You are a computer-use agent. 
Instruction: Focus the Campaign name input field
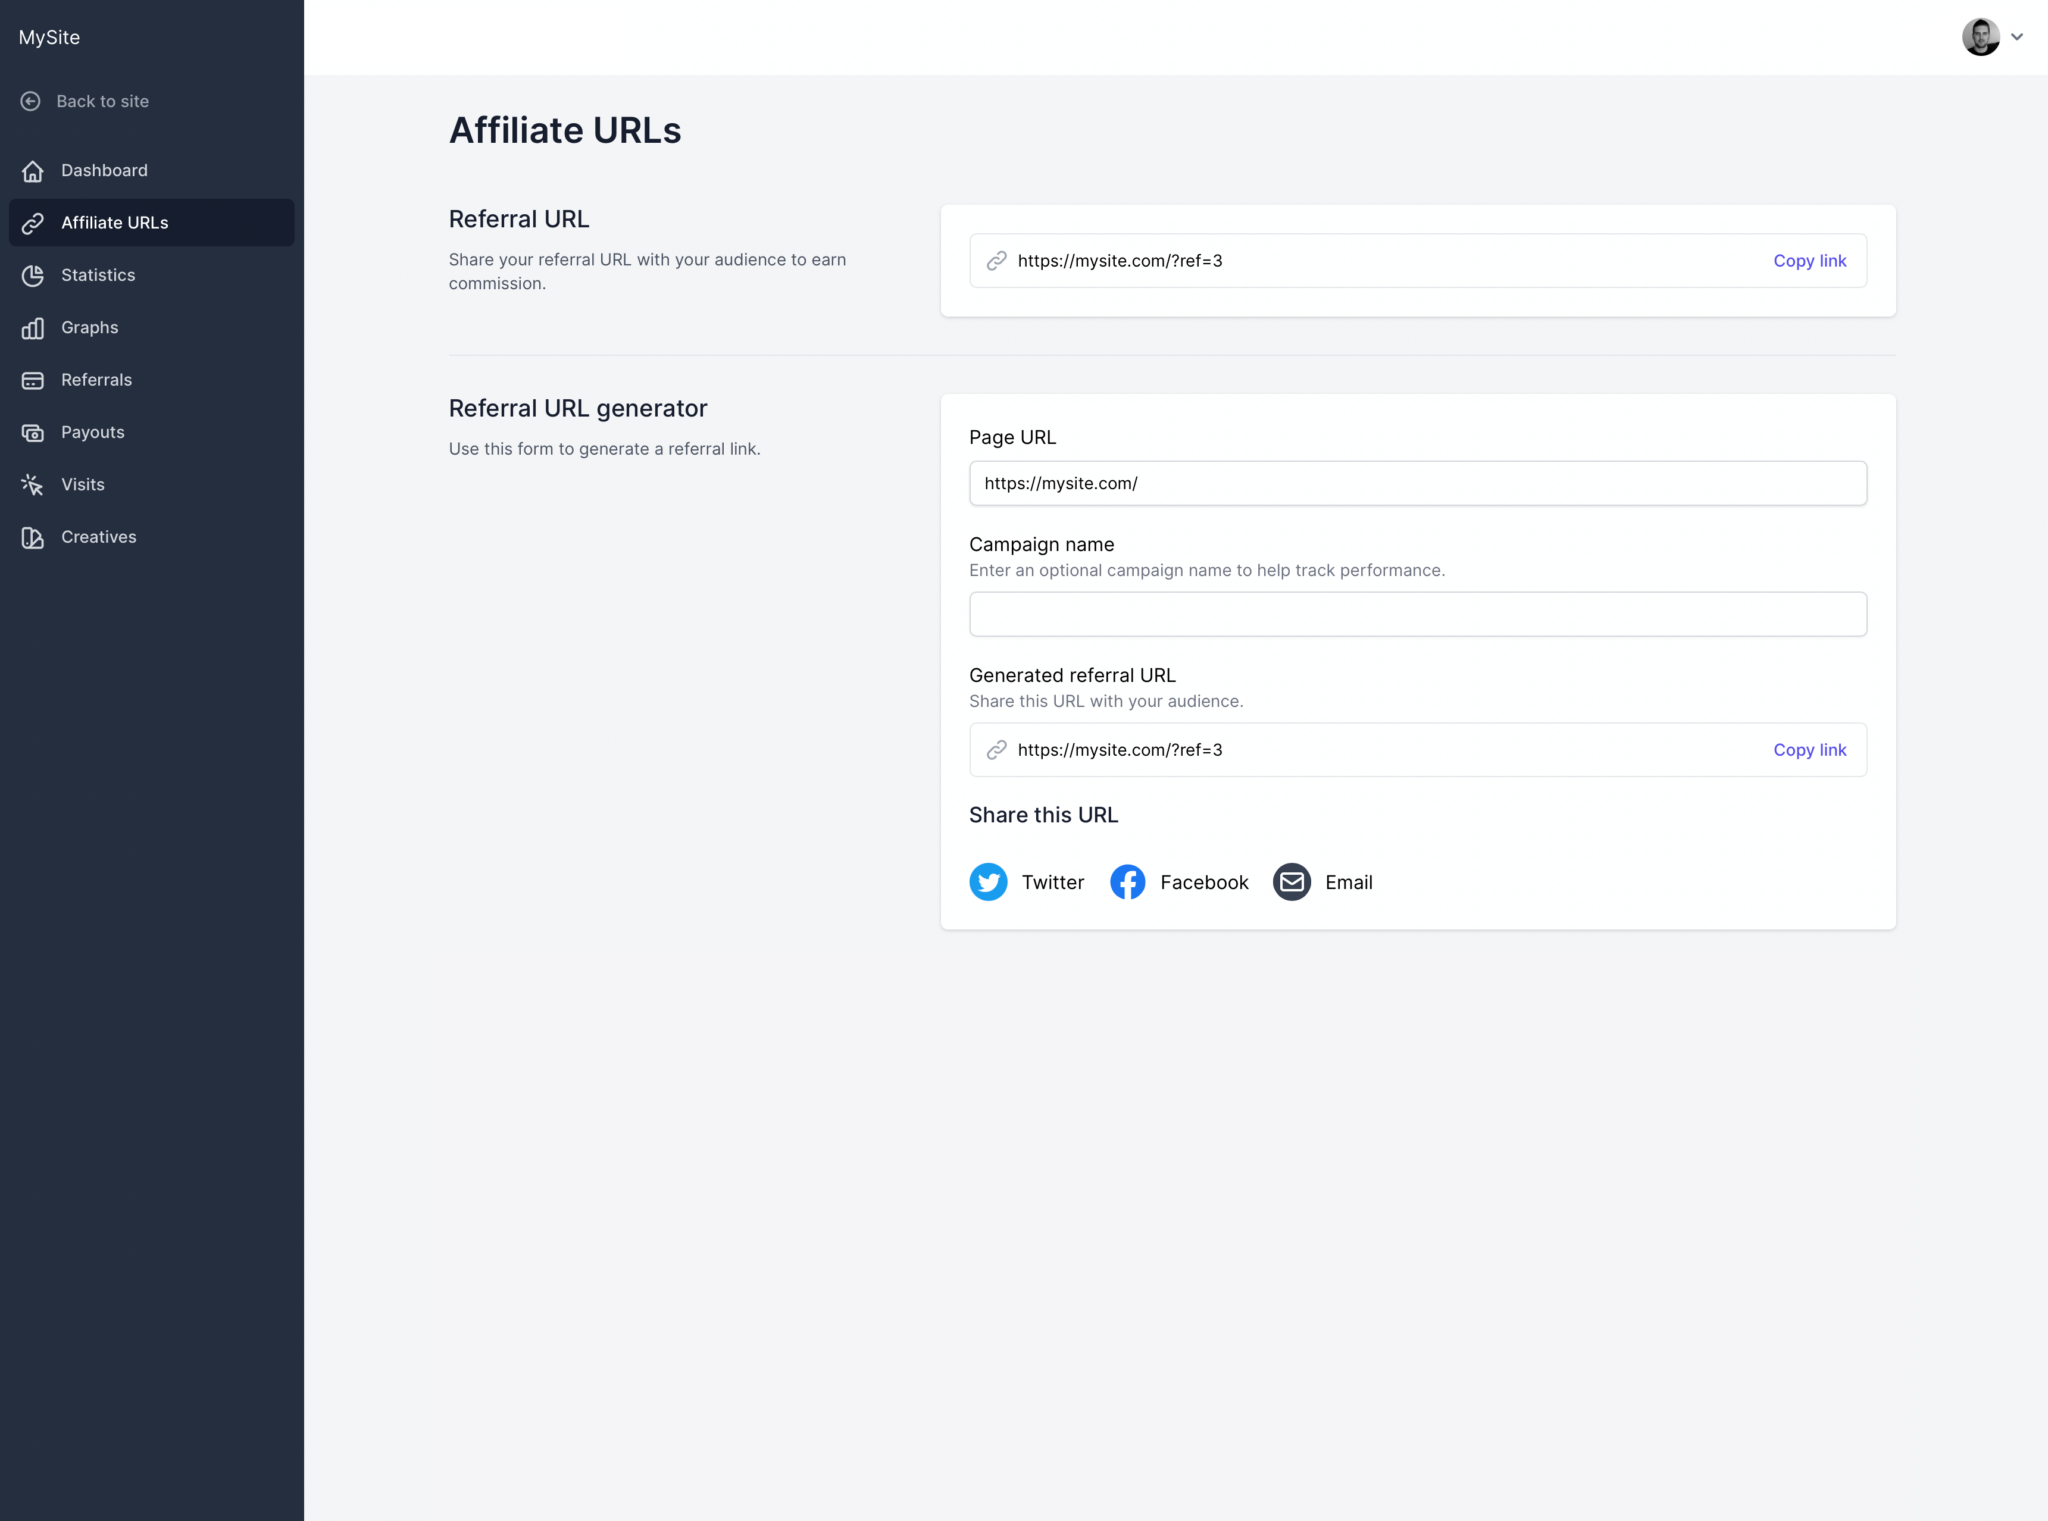click(1417, 614)
